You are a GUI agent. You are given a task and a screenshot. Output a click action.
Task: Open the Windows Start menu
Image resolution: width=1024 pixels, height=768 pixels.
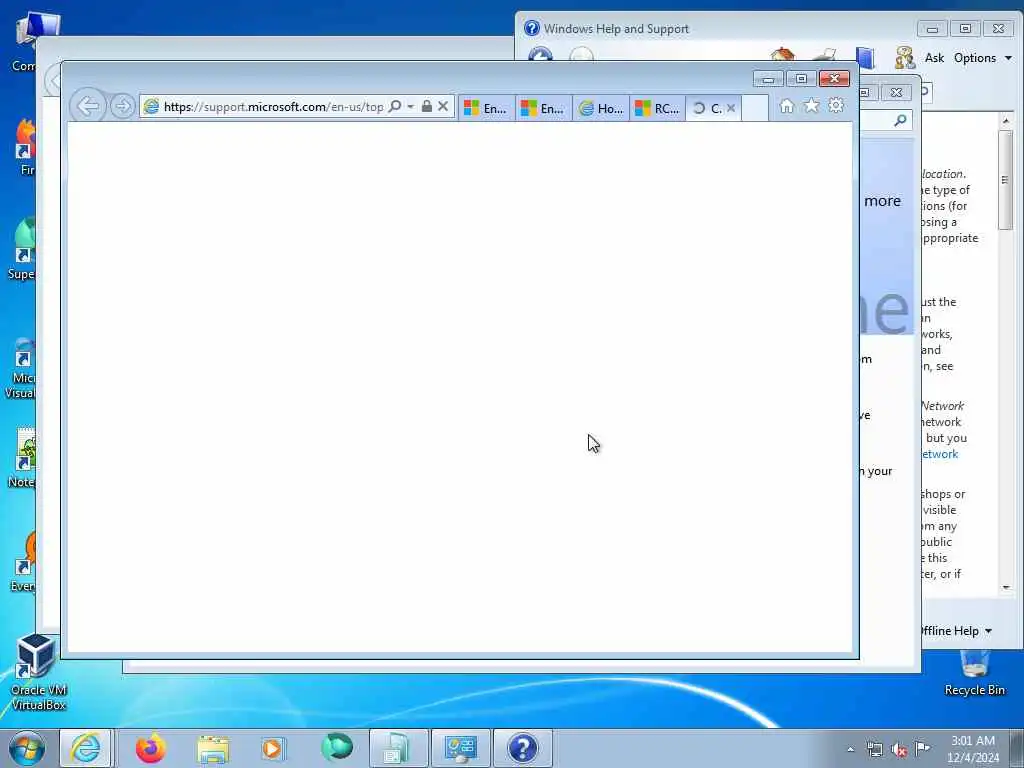pos(27,748)
